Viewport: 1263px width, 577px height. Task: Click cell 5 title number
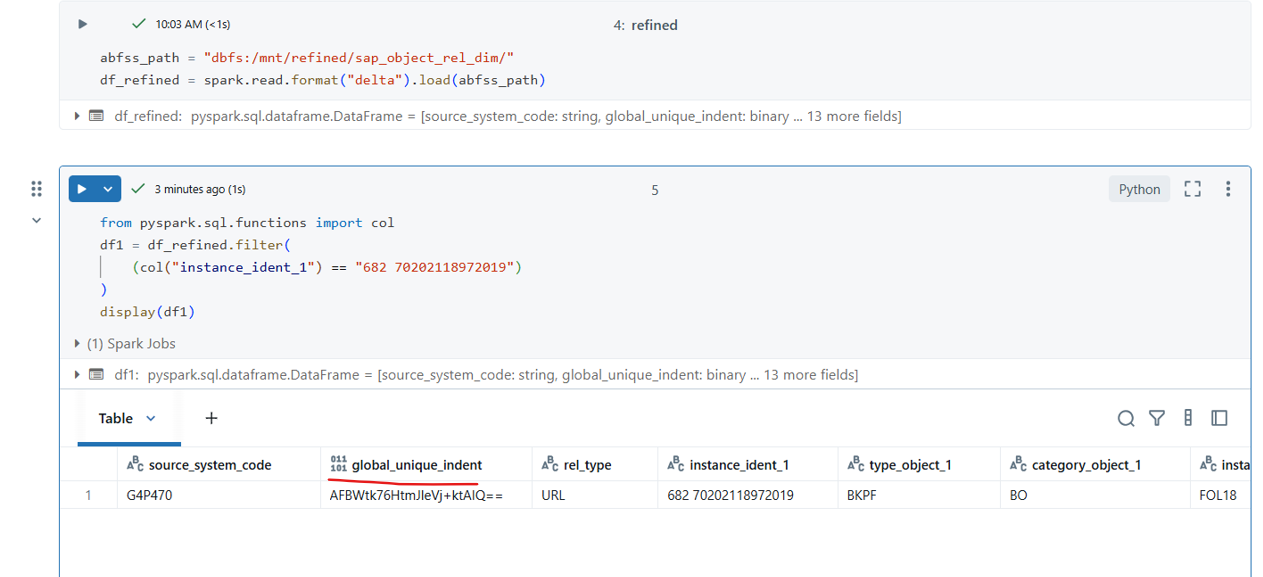point(655,190)
